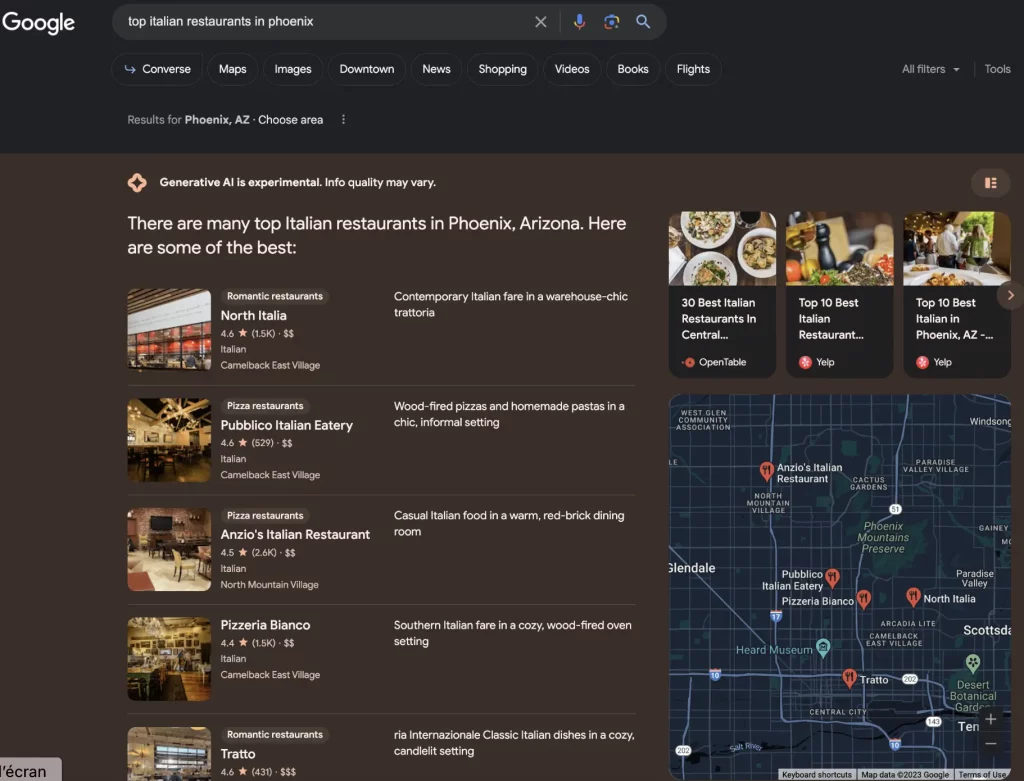The image size is (1024, 781).
Task: Click the Heard Museum map marker
Action: 823,648
